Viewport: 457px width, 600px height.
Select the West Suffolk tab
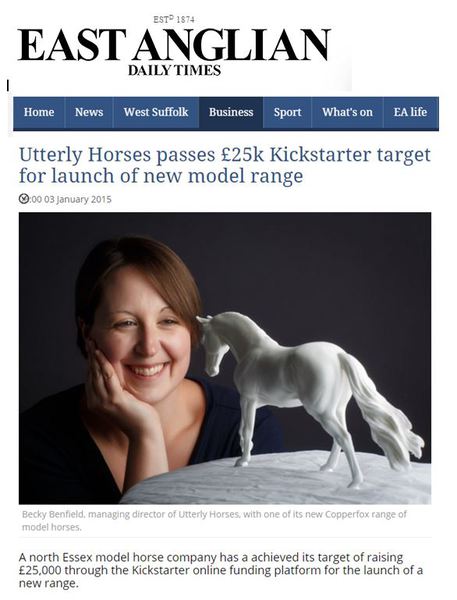(x=156, y=112)
